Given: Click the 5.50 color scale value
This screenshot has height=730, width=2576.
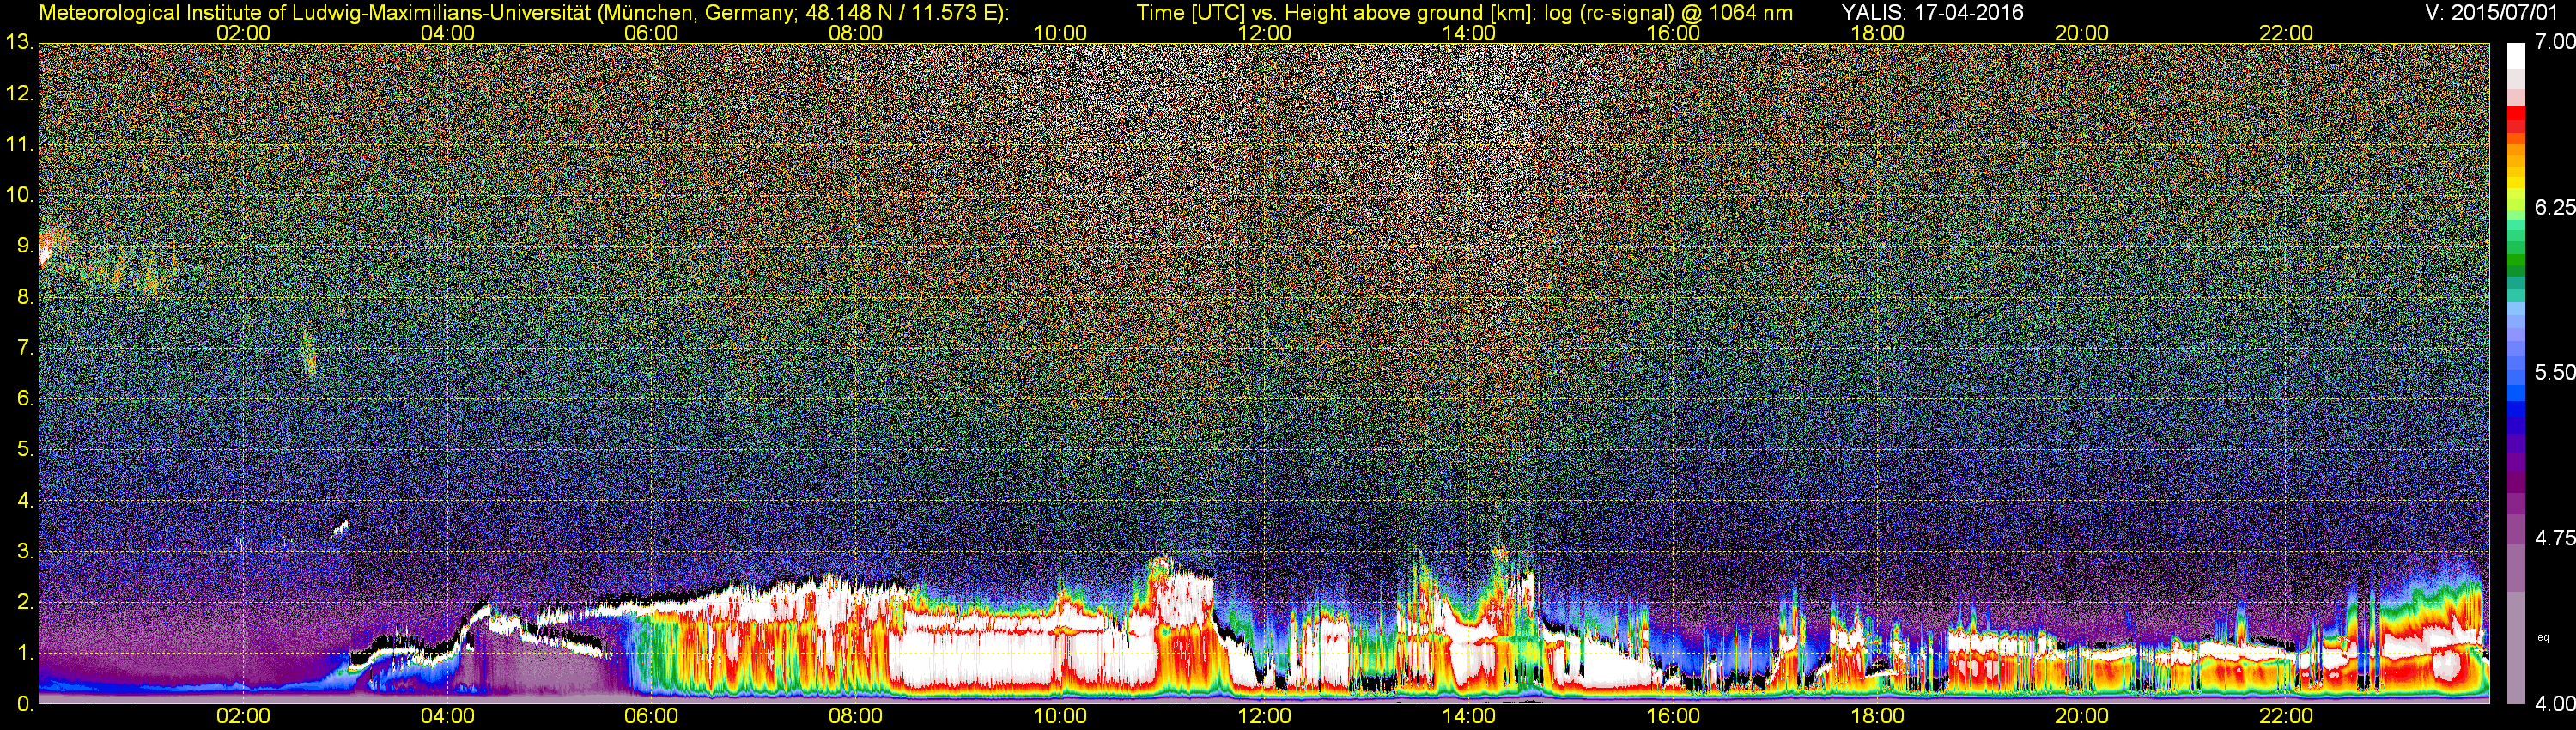Looking at the screenshot, I should (2555, 372).
